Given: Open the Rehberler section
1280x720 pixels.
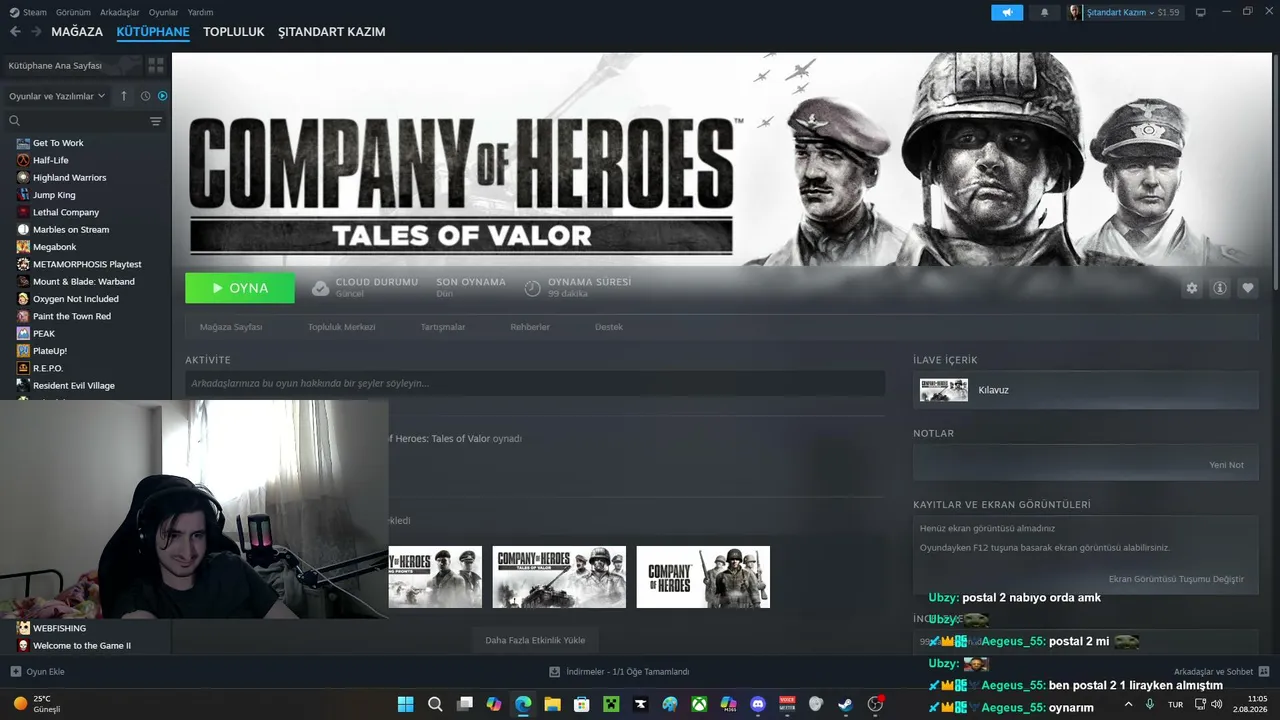Looking at the screenshot, I should pos(530,327).
